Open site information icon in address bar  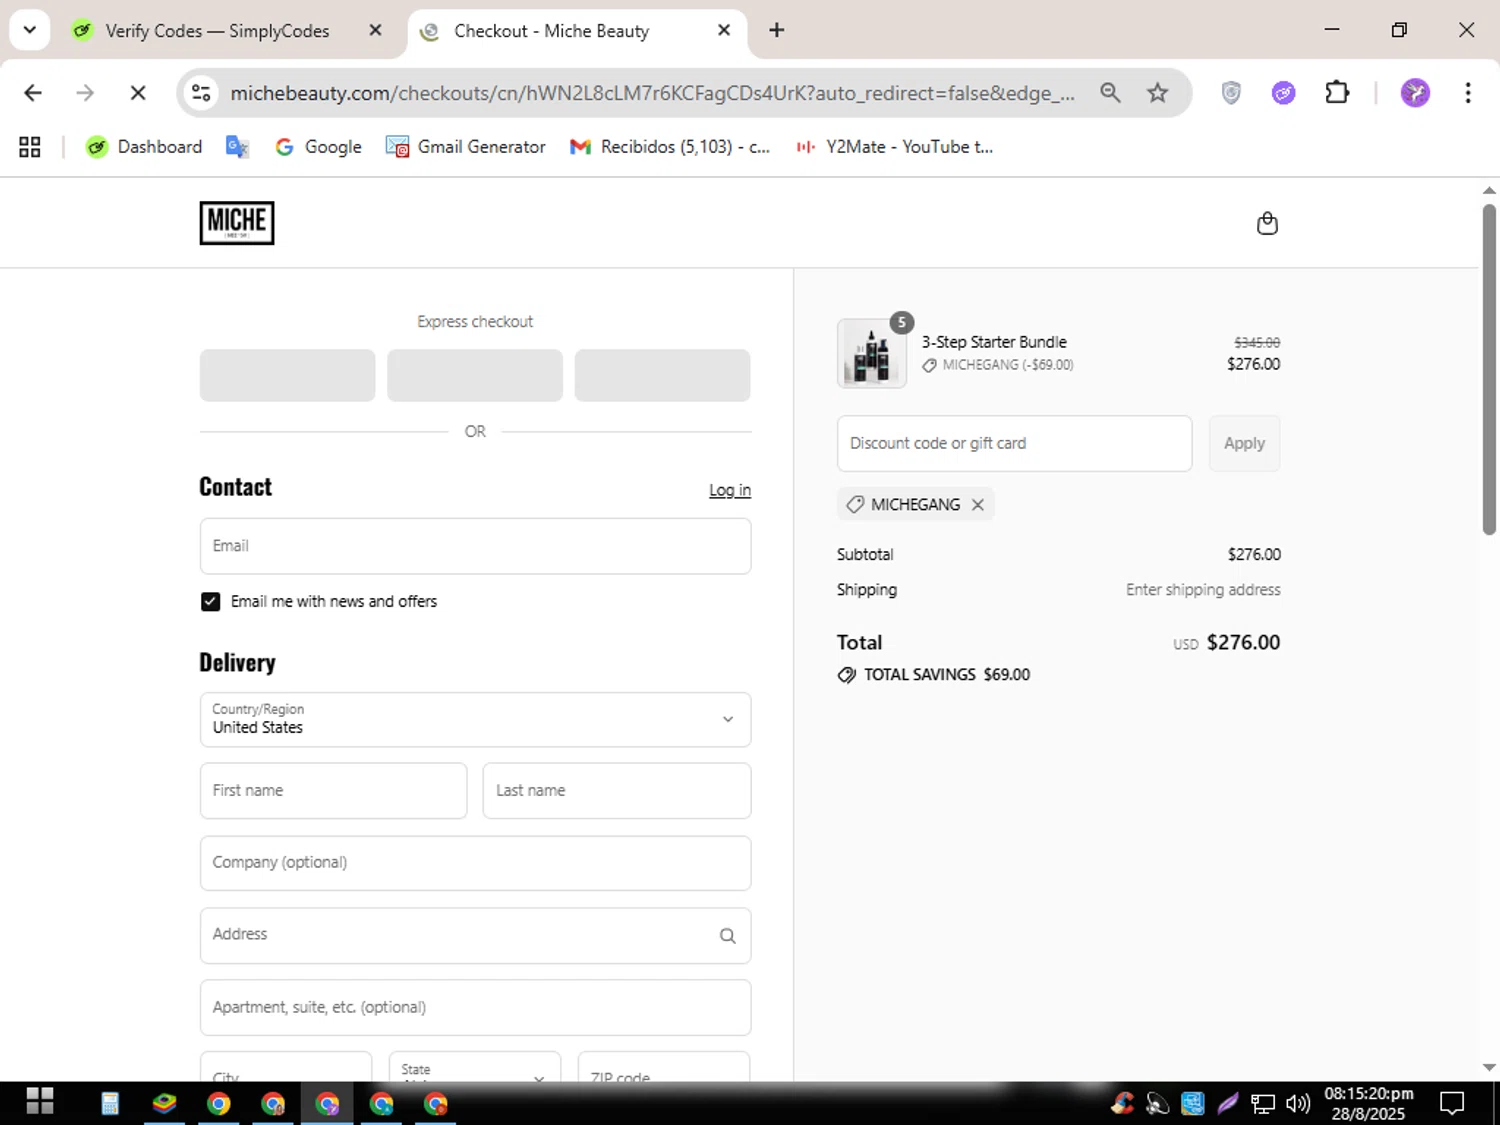pyautogui.click(x=201, y=93)
